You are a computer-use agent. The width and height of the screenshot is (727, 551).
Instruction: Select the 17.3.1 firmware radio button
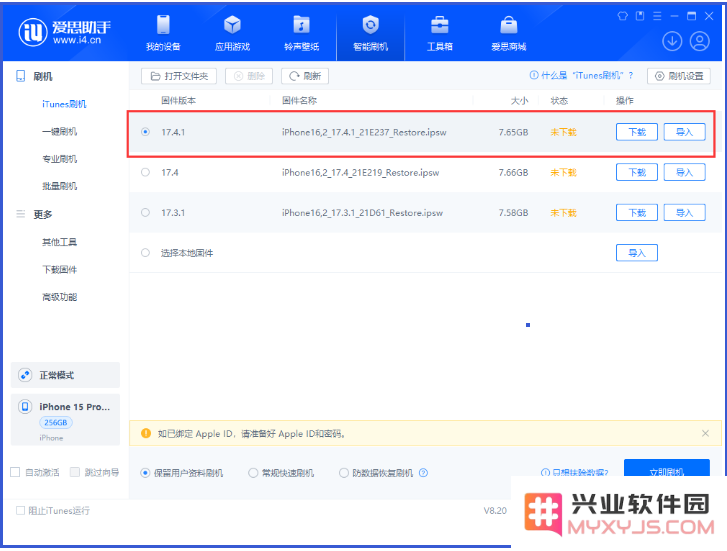pyautogui.click(x=146, y=212)
